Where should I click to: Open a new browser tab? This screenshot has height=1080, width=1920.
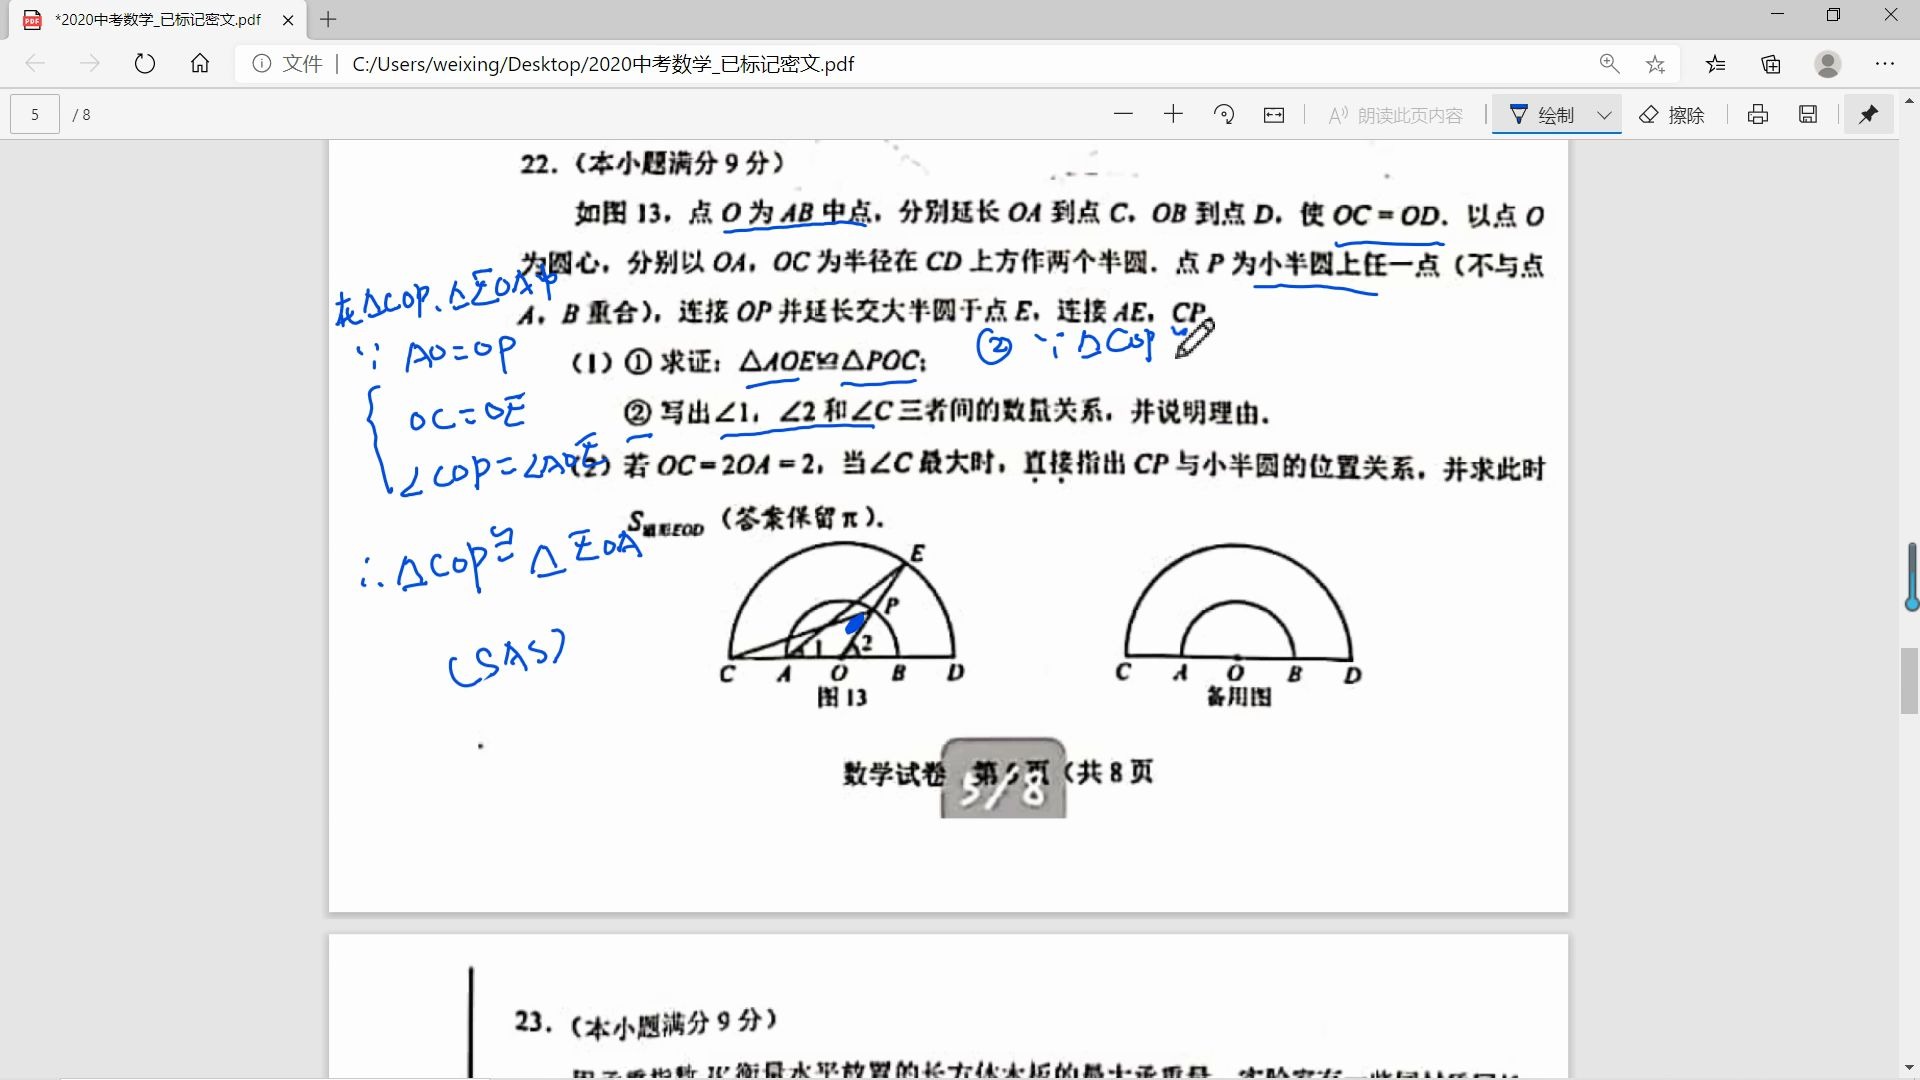[x=328, y=19]
